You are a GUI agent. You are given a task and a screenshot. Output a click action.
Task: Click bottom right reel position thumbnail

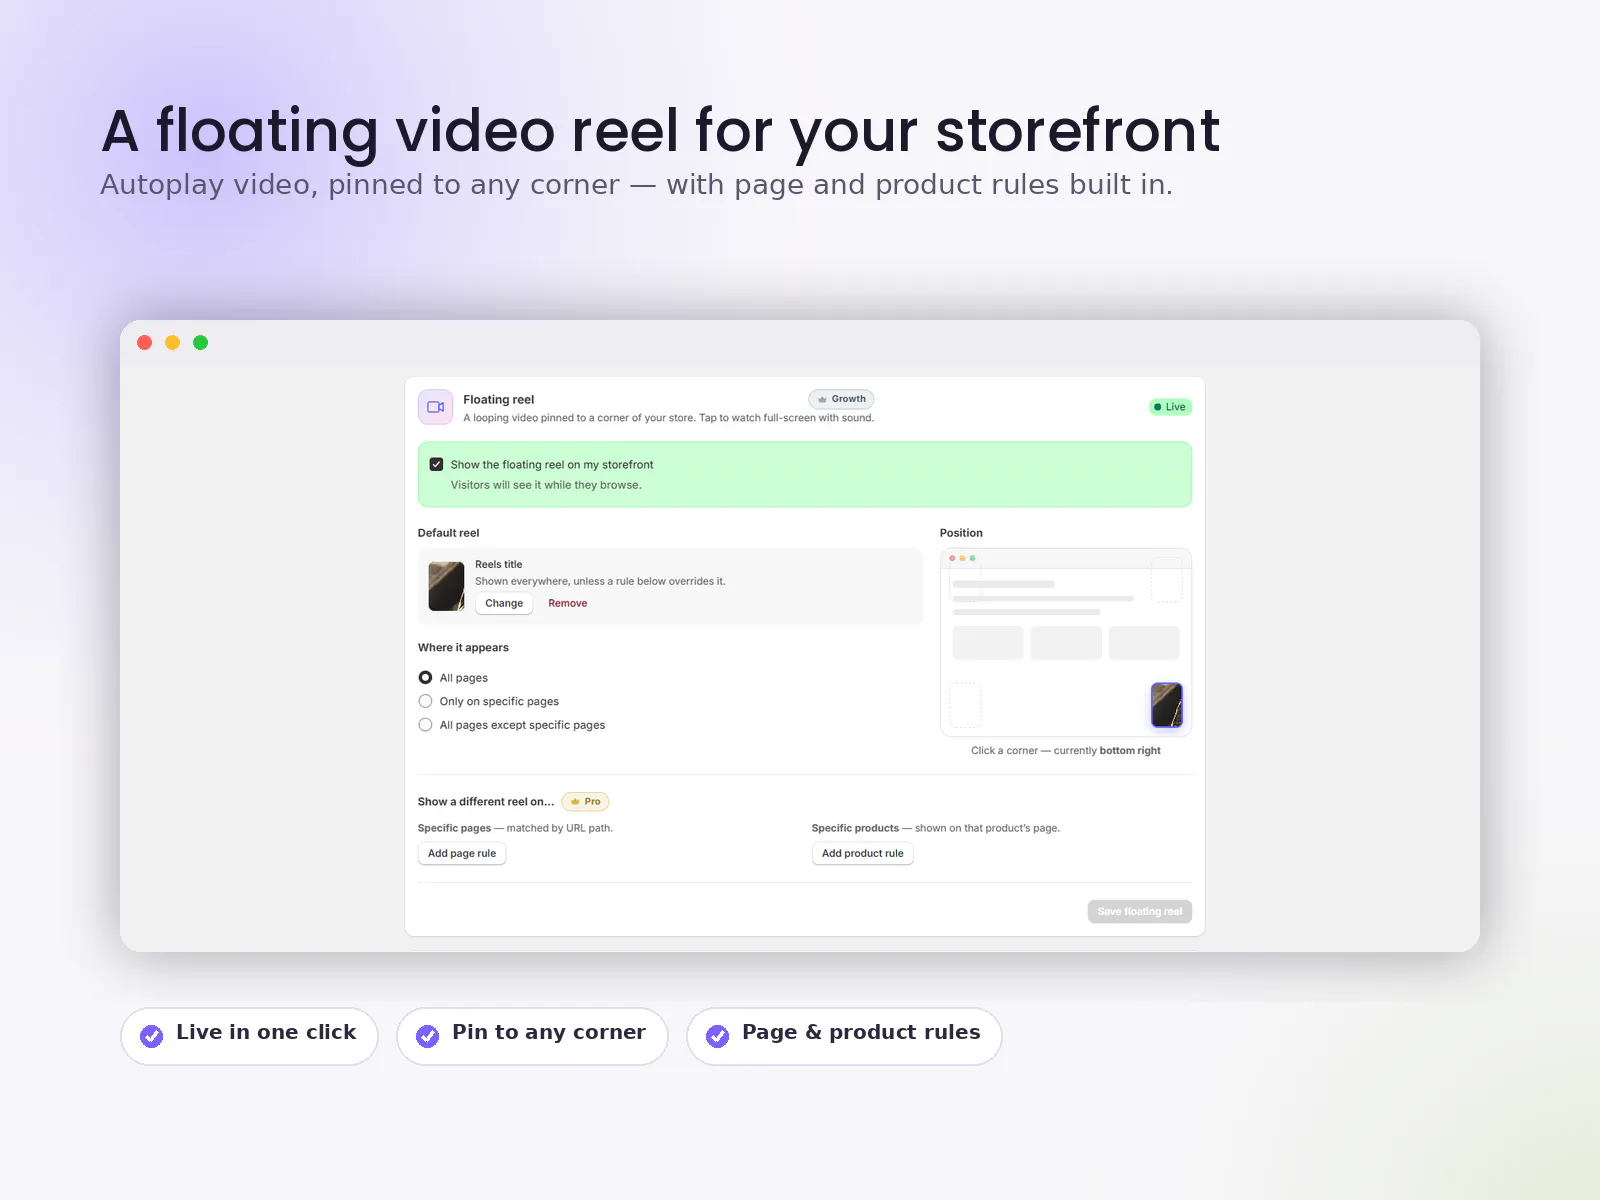1166,705
